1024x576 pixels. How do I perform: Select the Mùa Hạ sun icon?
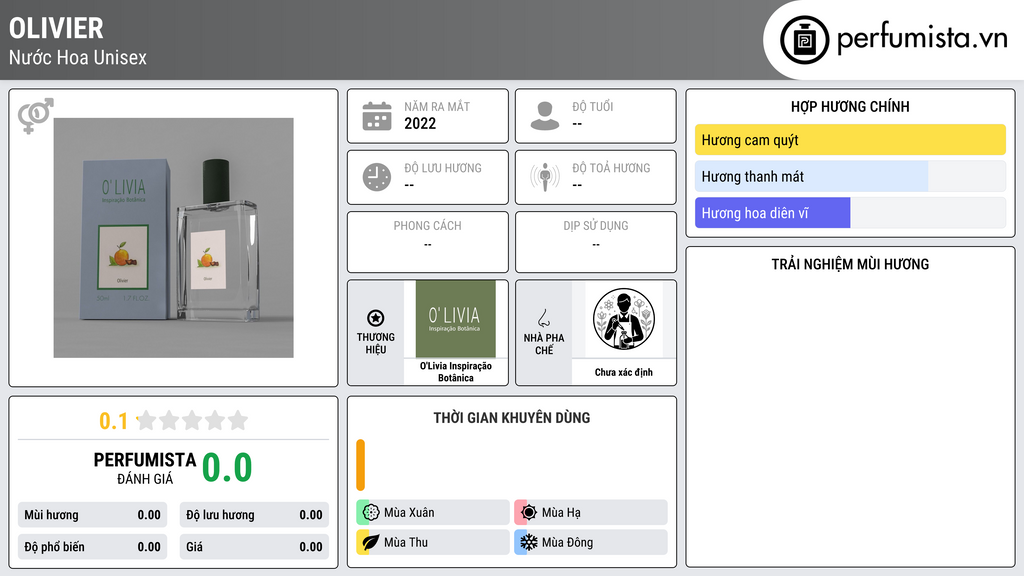click(529, 513)
